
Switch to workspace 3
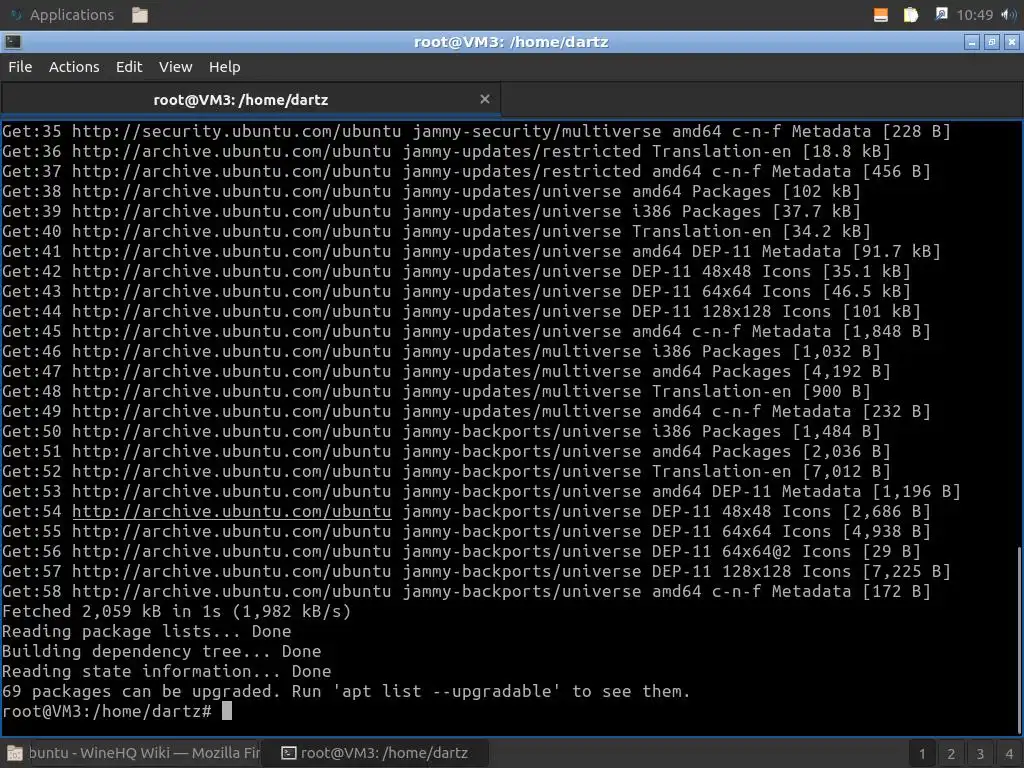[980, 754]
